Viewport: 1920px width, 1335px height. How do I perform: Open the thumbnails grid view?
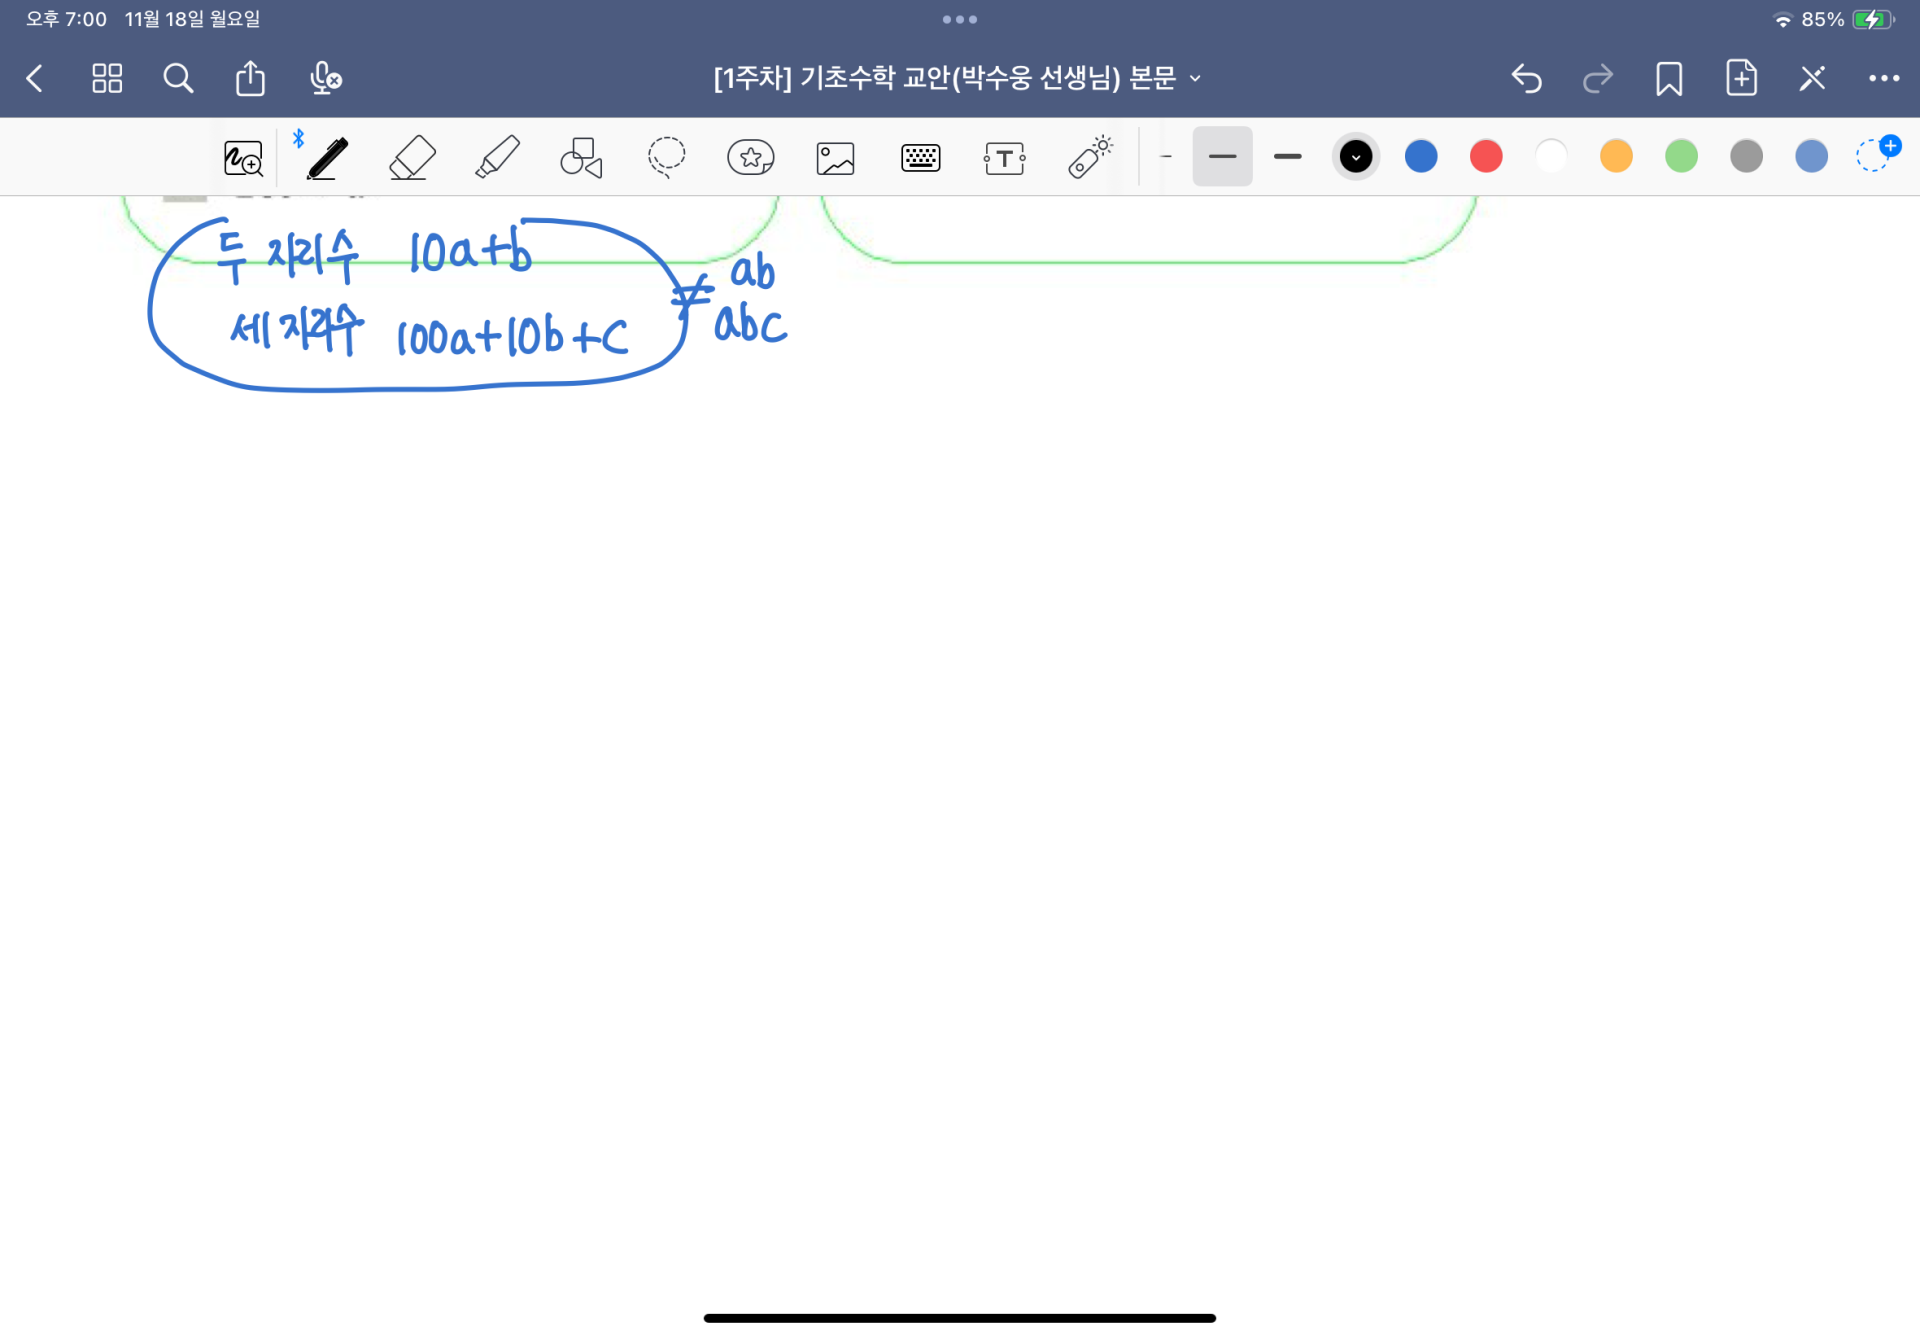107,78
